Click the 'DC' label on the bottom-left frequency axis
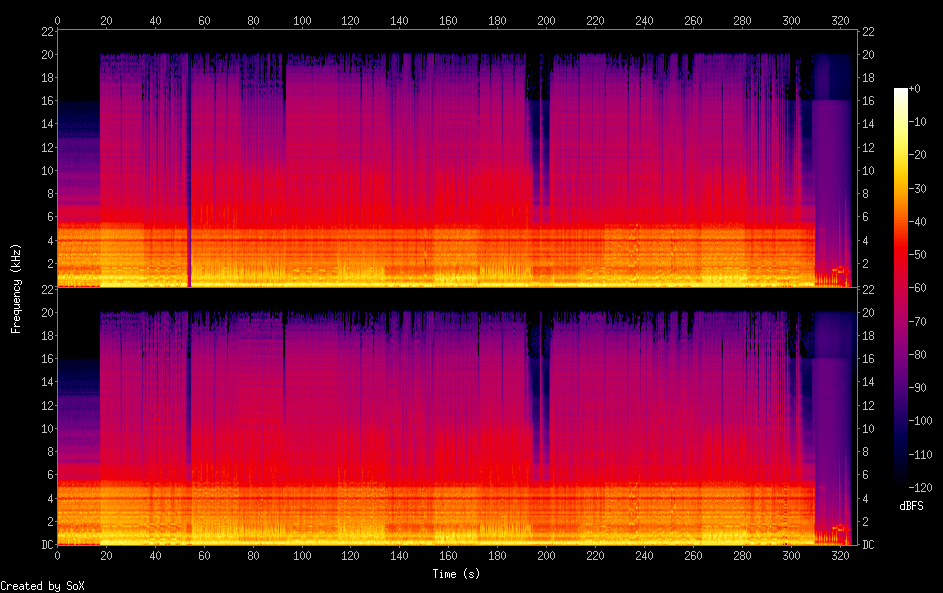Screen dimensions: 943x593 (45, 545)
